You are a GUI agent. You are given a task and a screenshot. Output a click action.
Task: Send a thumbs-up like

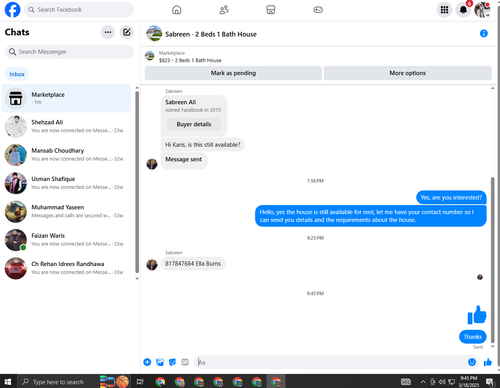click(488, 362)
